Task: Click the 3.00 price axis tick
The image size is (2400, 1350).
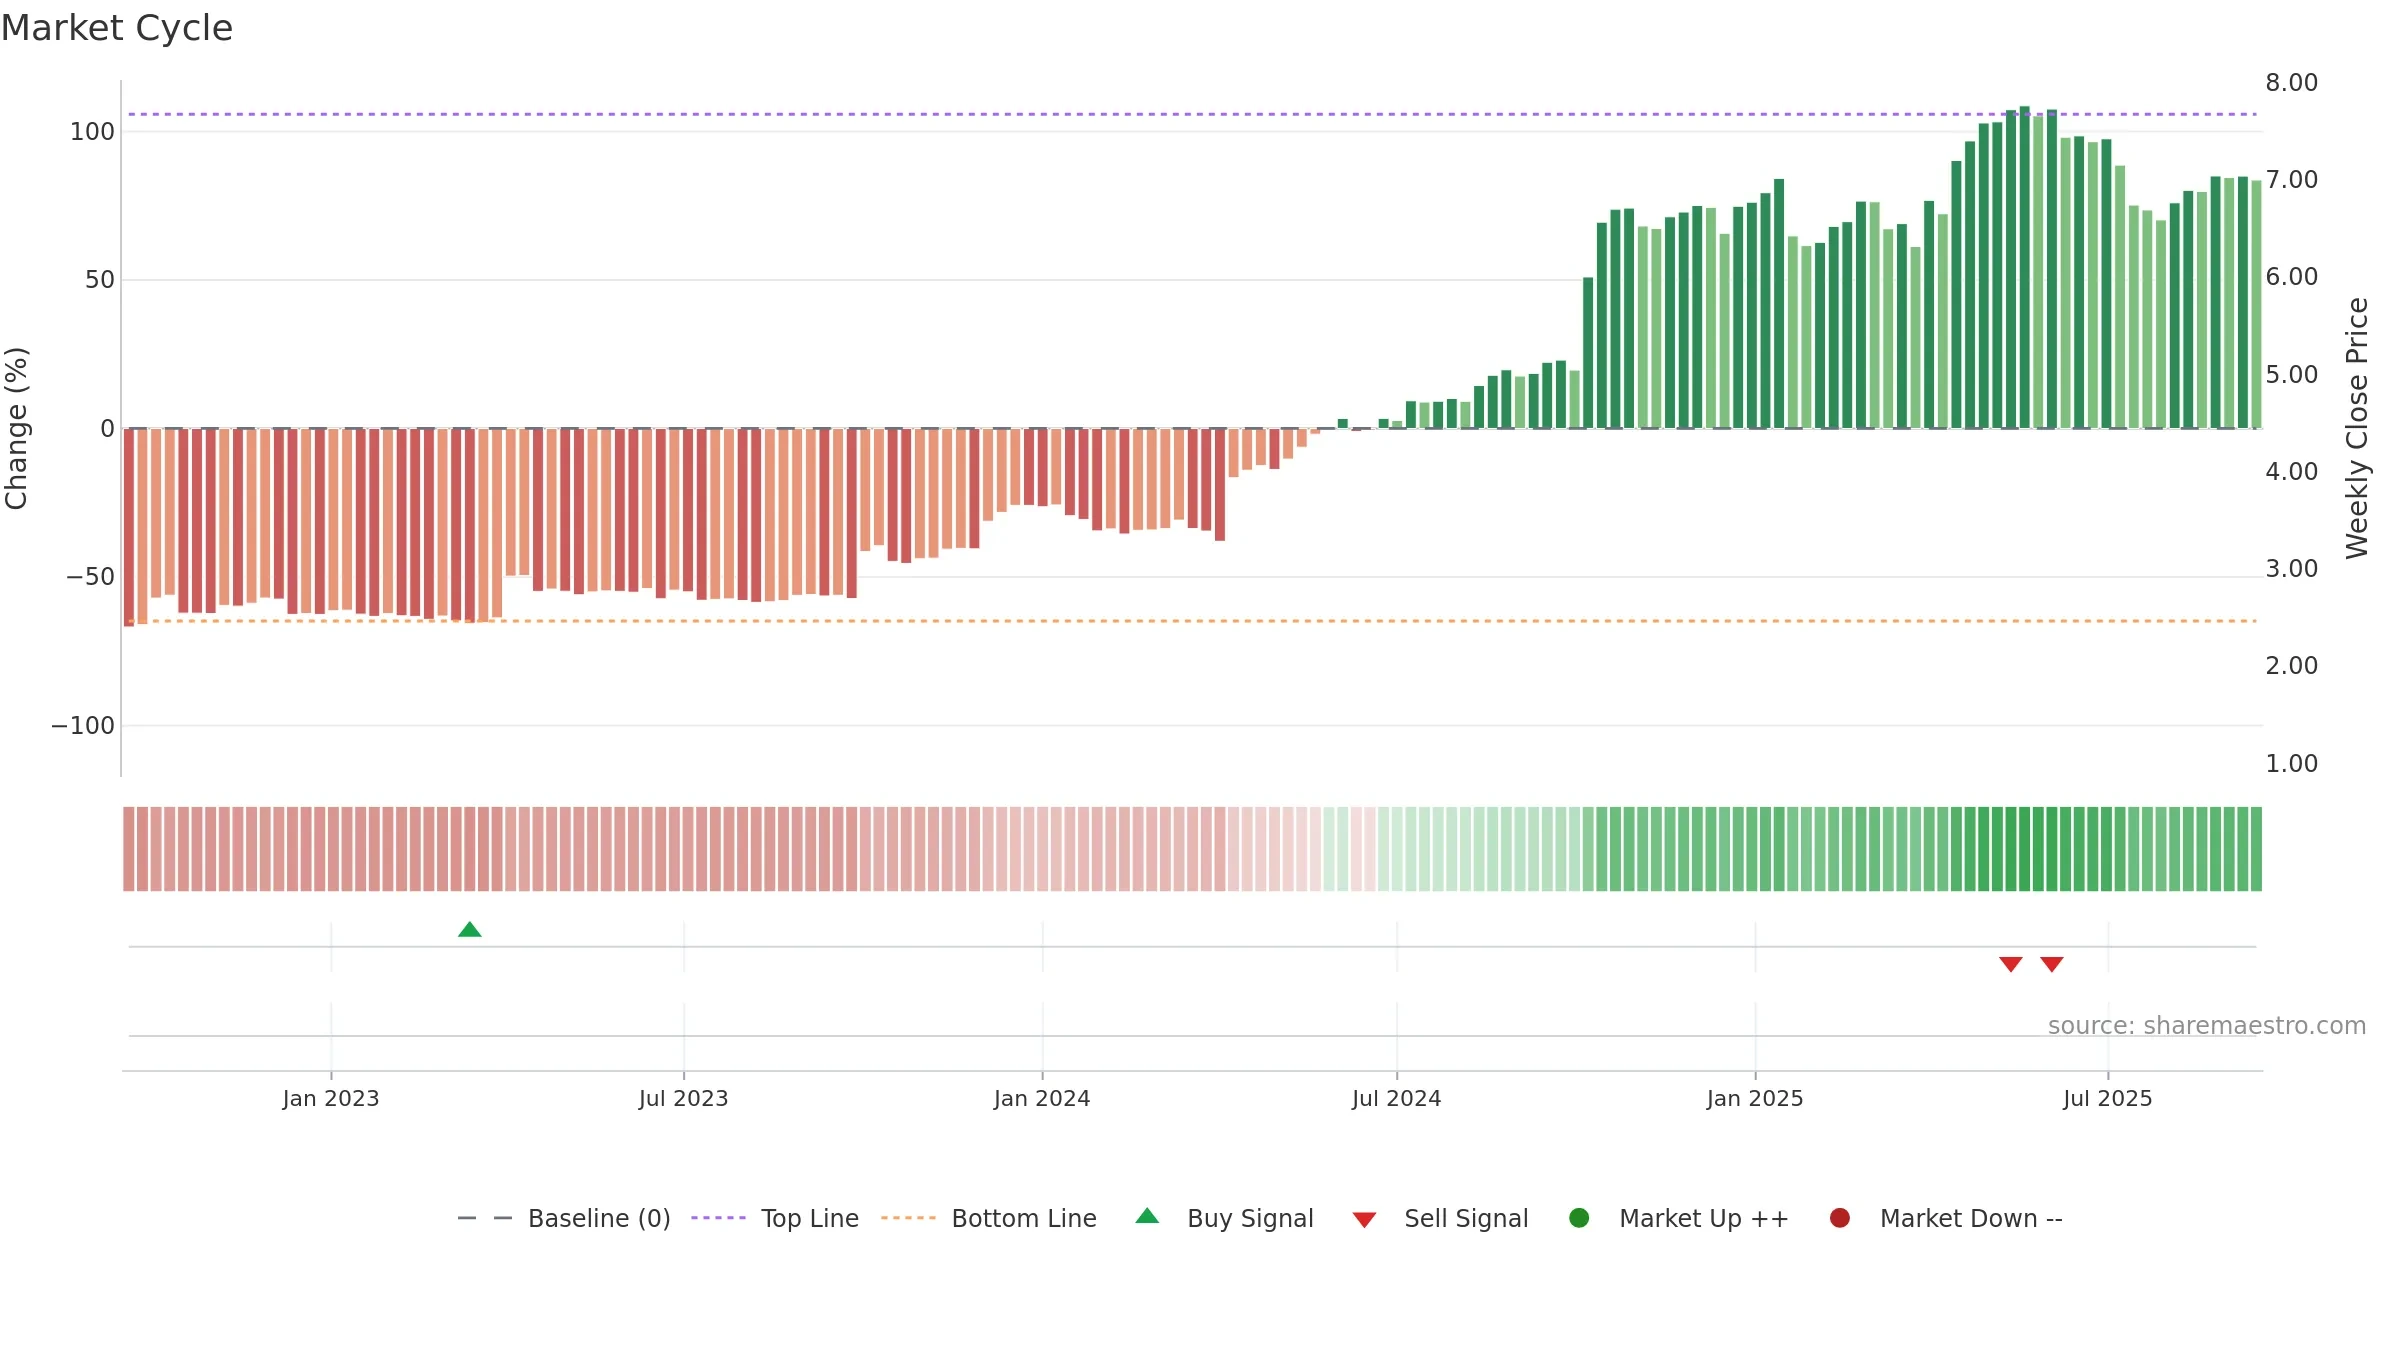Action: point(2292,569)
